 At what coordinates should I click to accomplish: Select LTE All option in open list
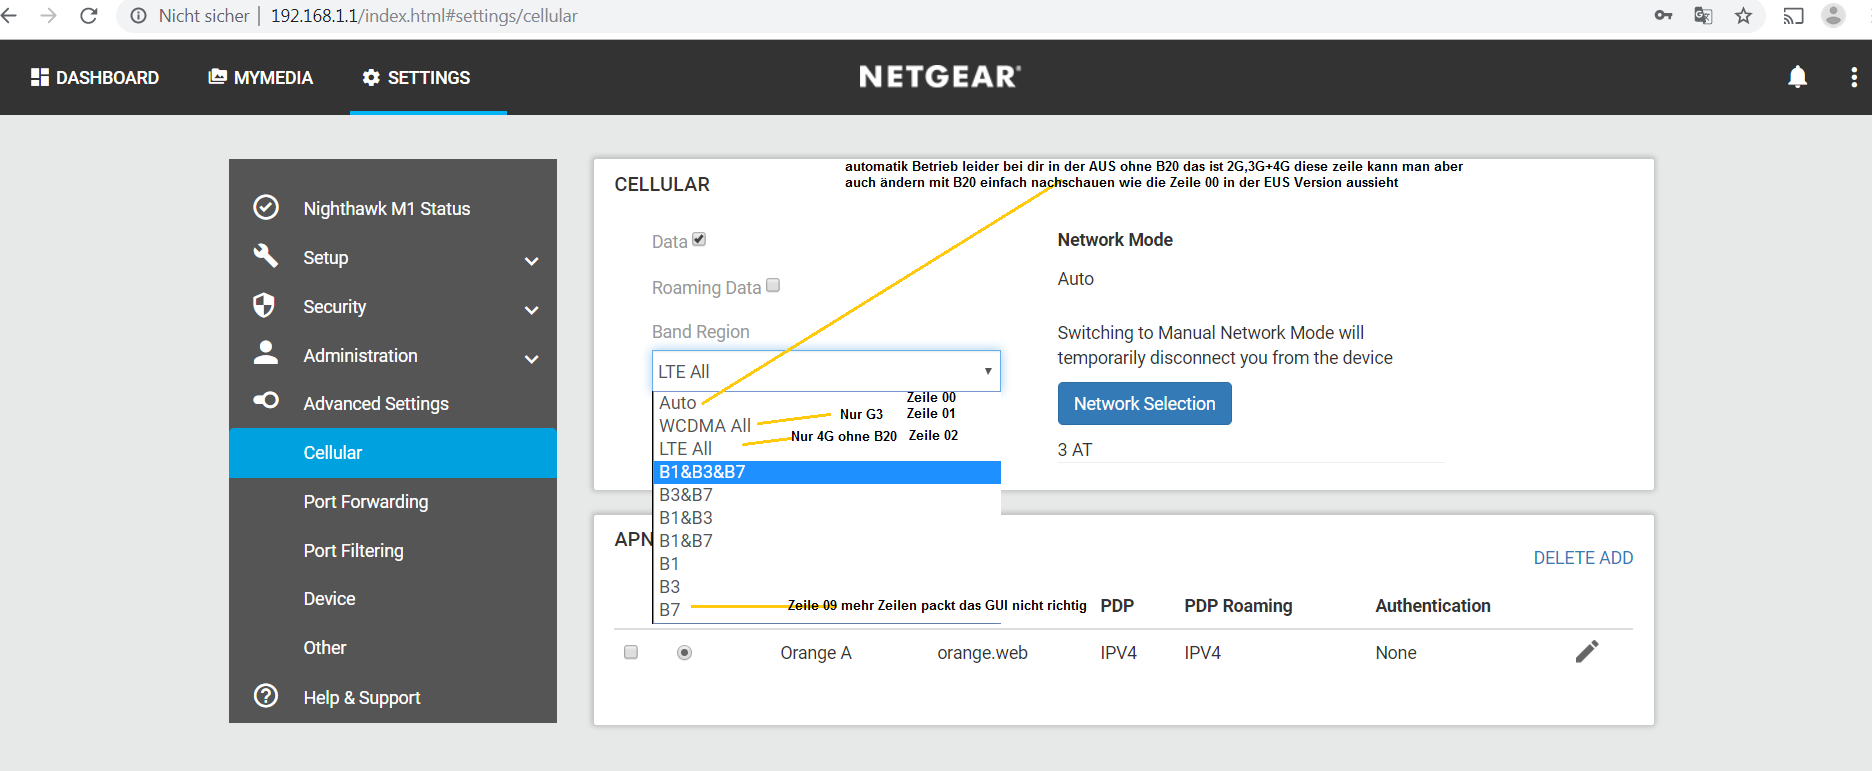pyautogui.click(x=827, y=449)
